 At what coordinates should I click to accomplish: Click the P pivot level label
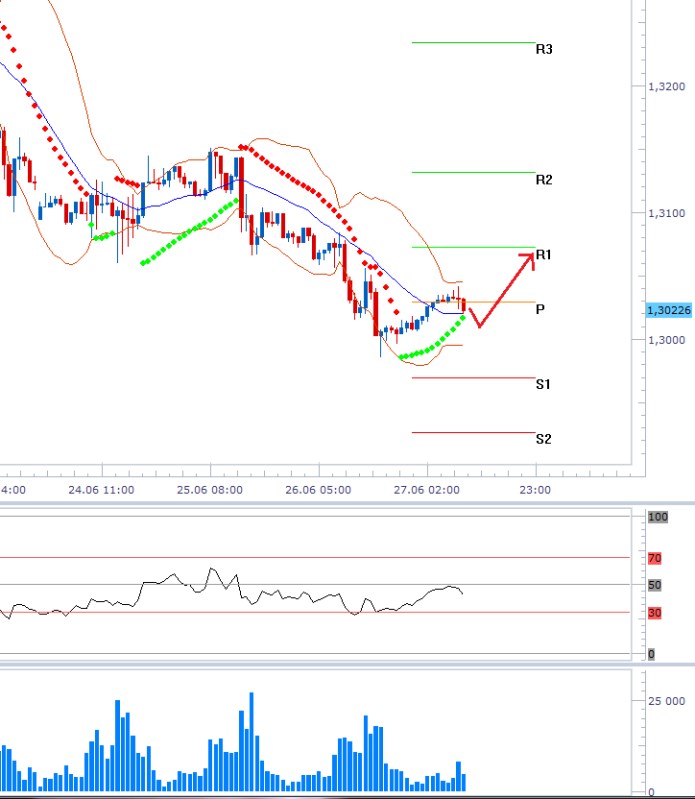(x=540, y=309)
